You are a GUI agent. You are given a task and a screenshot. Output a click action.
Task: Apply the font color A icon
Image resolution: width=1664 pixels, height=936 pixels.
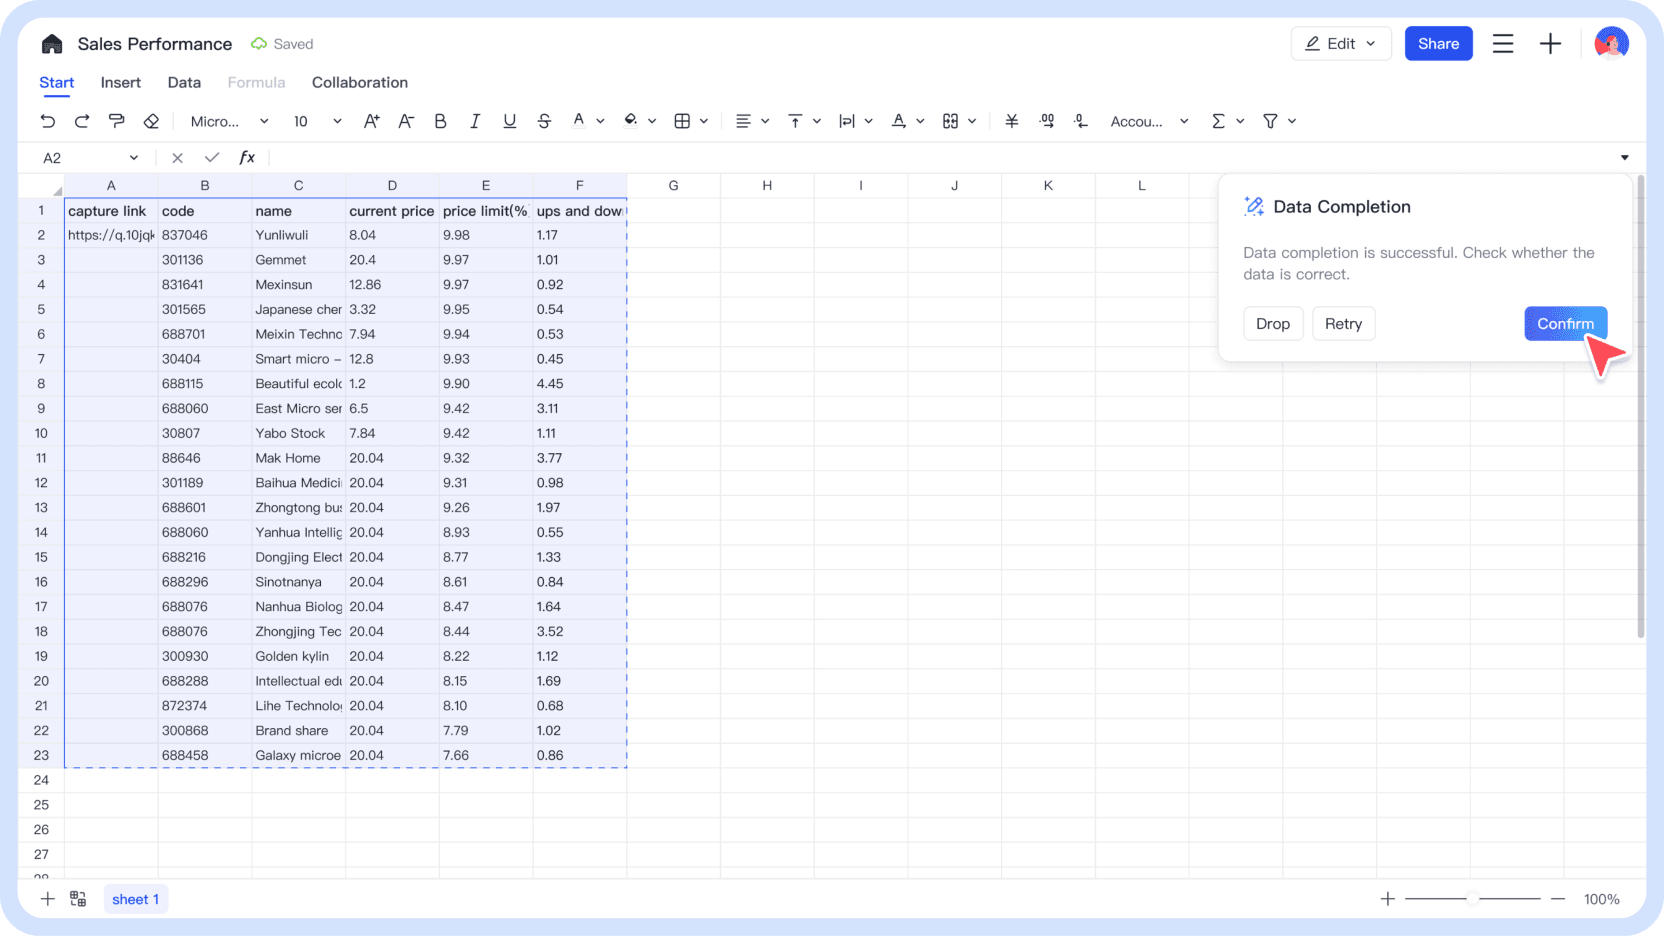pyautogui.click(x=578, y=121)
